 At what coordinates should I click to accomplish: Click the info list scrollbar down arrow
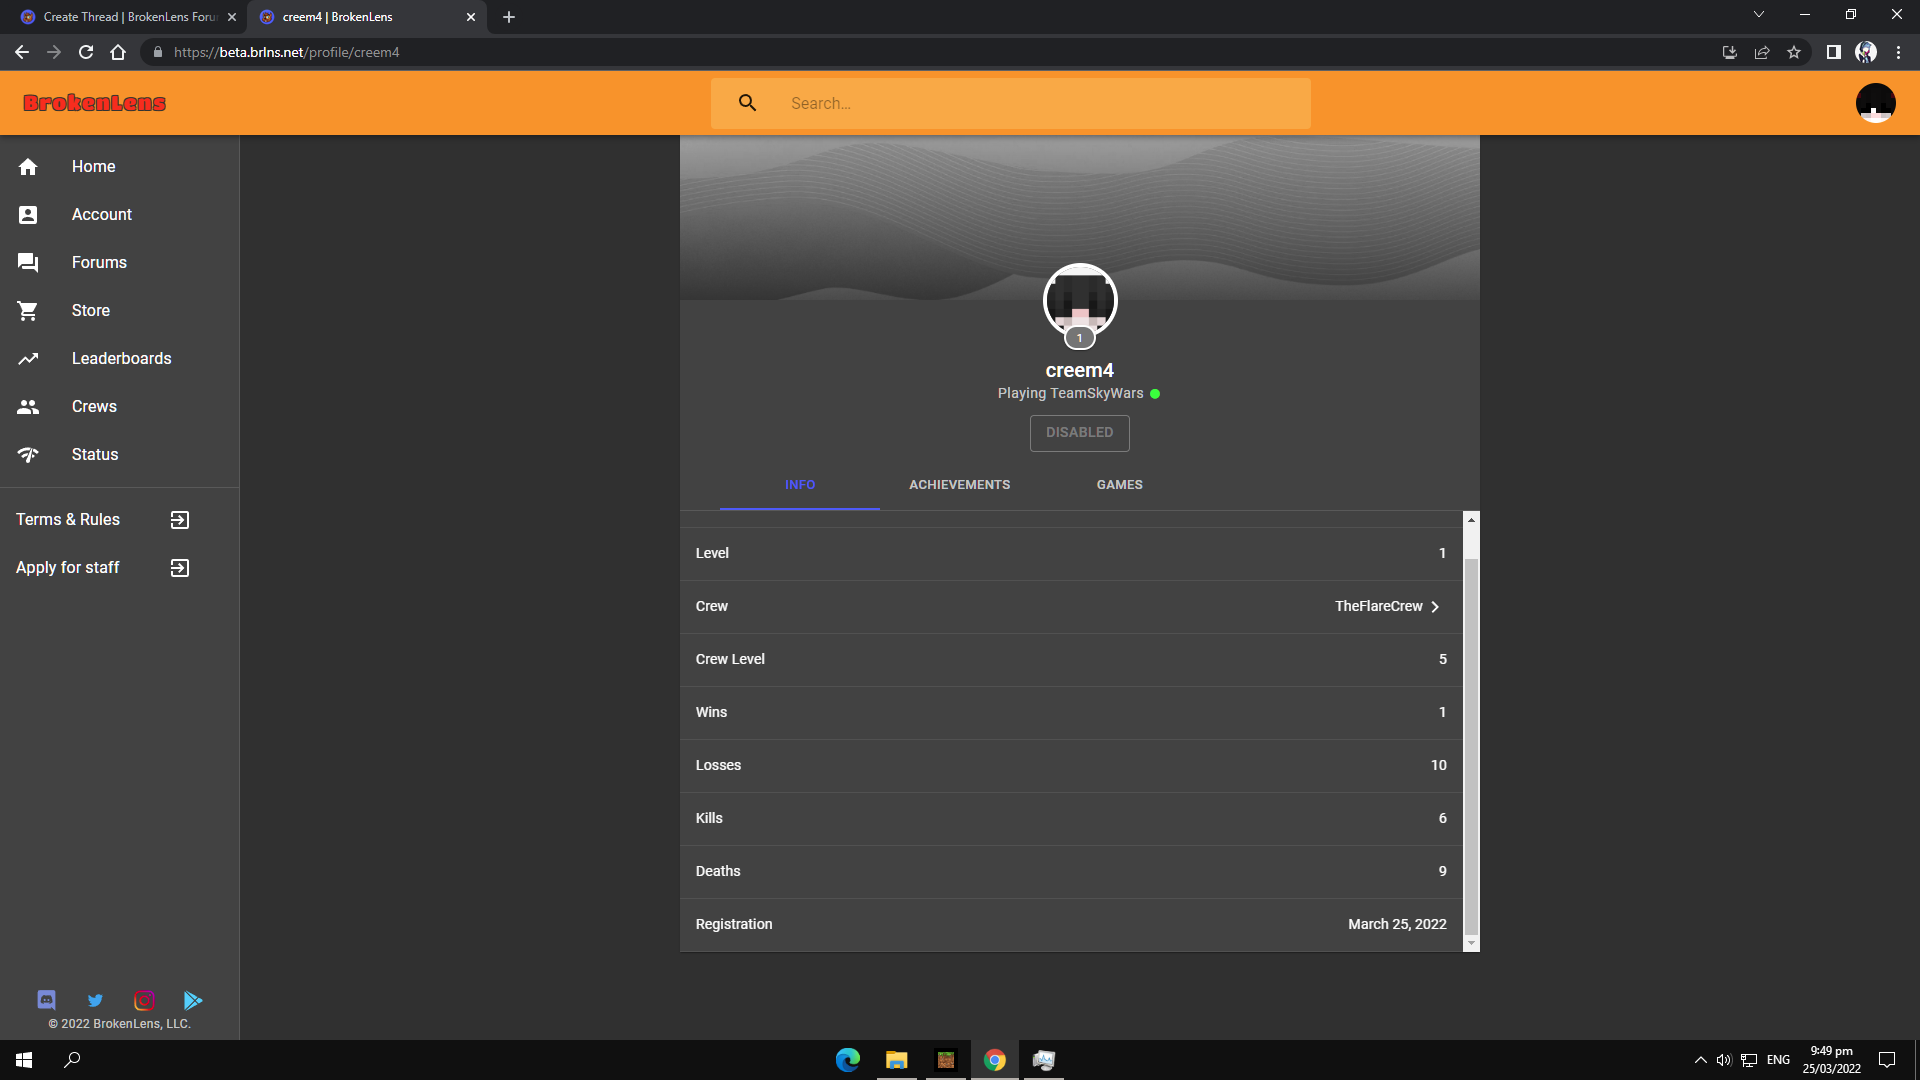click(x=1470, y=943)
